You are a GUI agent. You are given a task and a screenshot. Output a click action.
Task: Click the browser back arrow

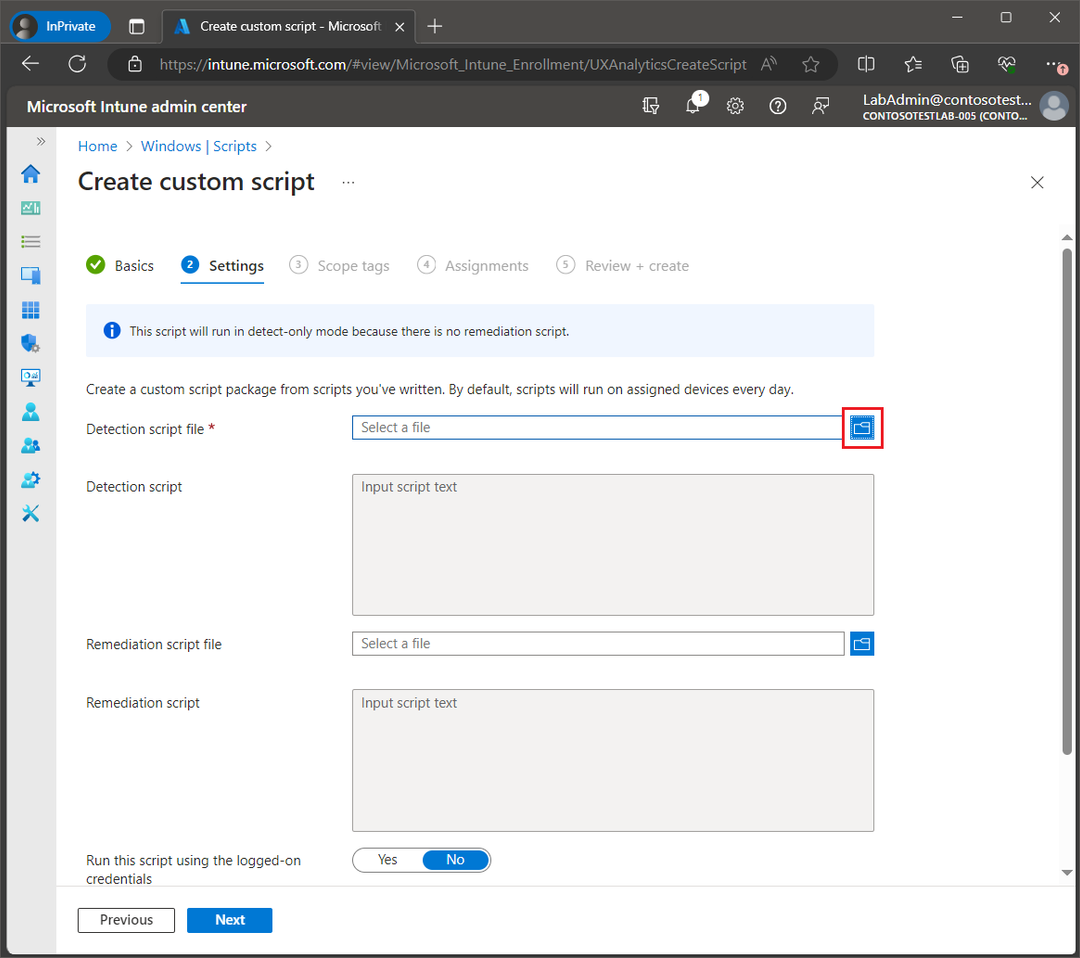(x=30, y=64)
